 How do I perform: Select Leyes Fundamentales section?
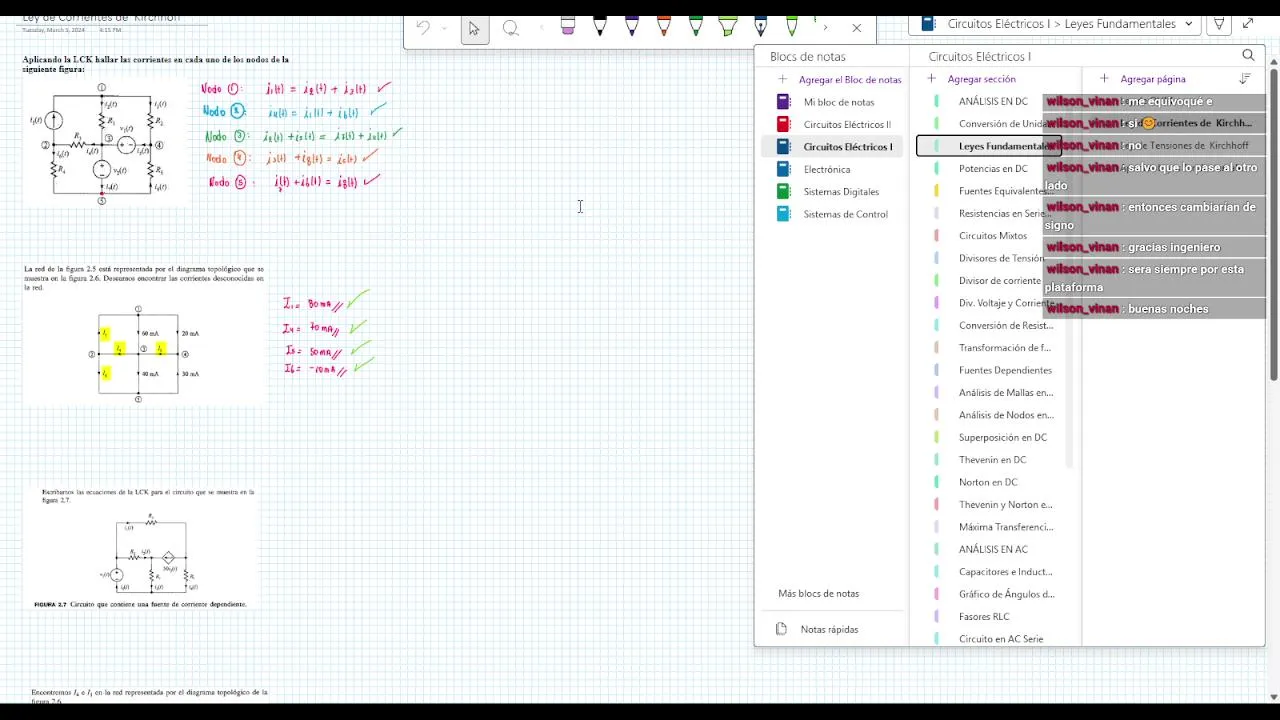coord(989,146)
